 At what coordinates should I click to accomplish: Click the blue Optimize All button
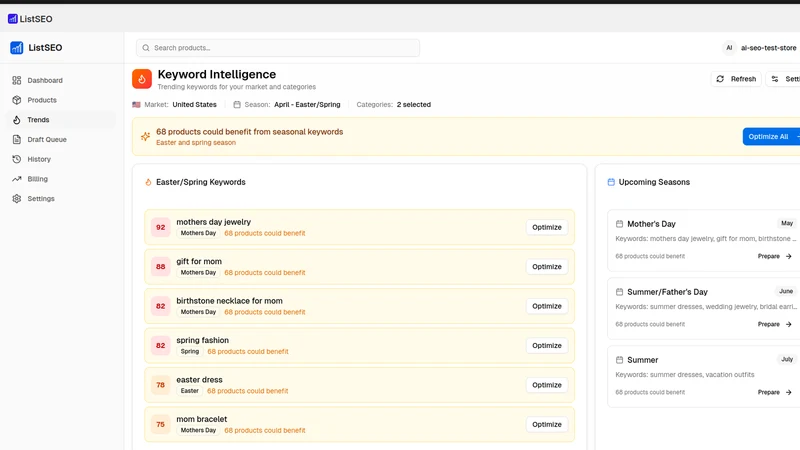[x=771, y=137]
